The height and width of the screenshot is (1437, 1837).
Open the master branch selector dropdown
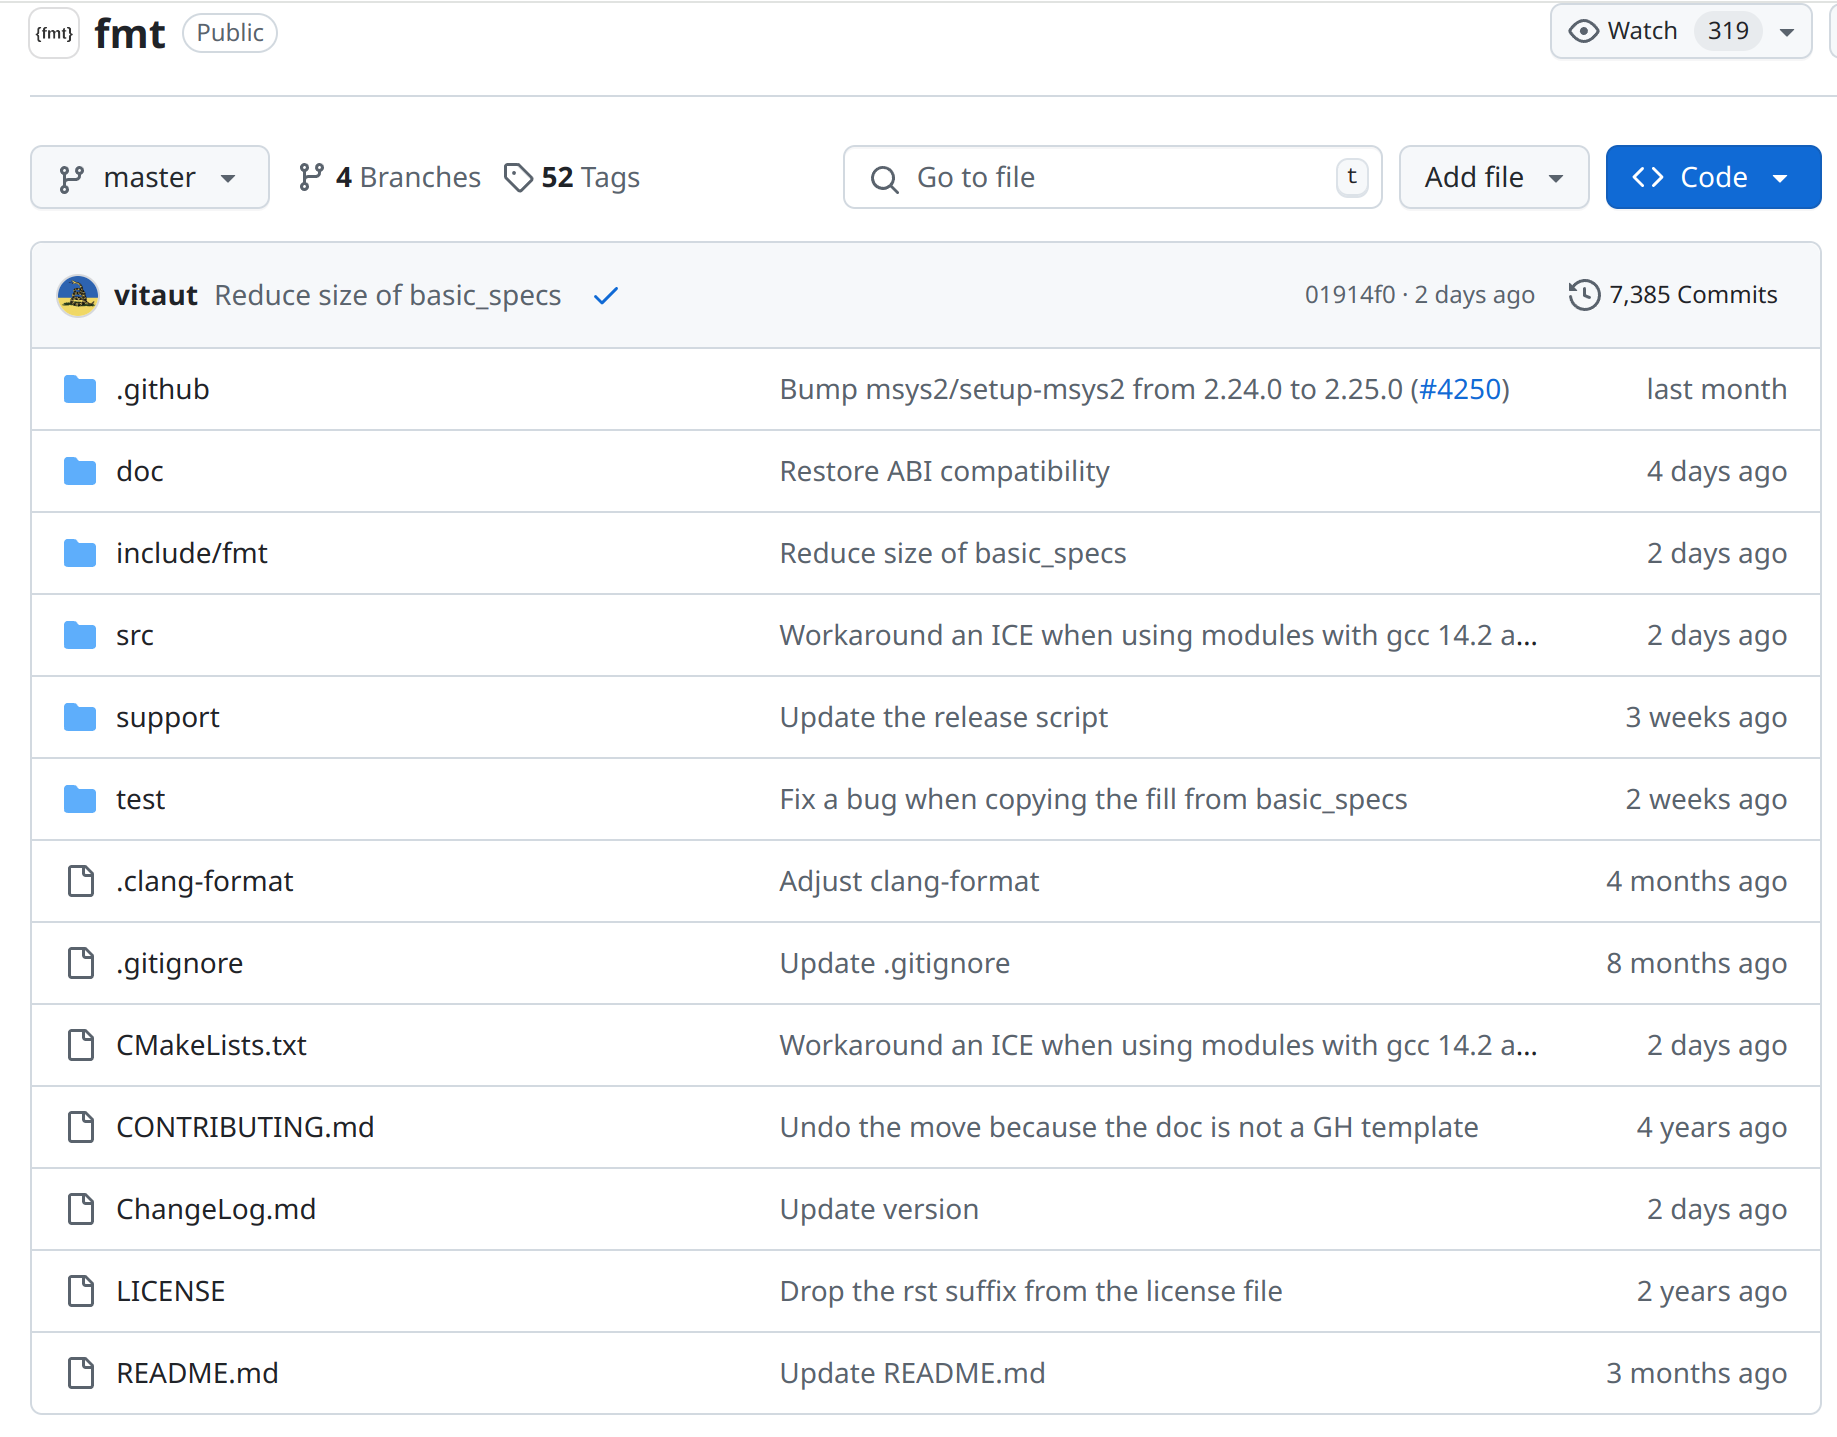(150, 178)
